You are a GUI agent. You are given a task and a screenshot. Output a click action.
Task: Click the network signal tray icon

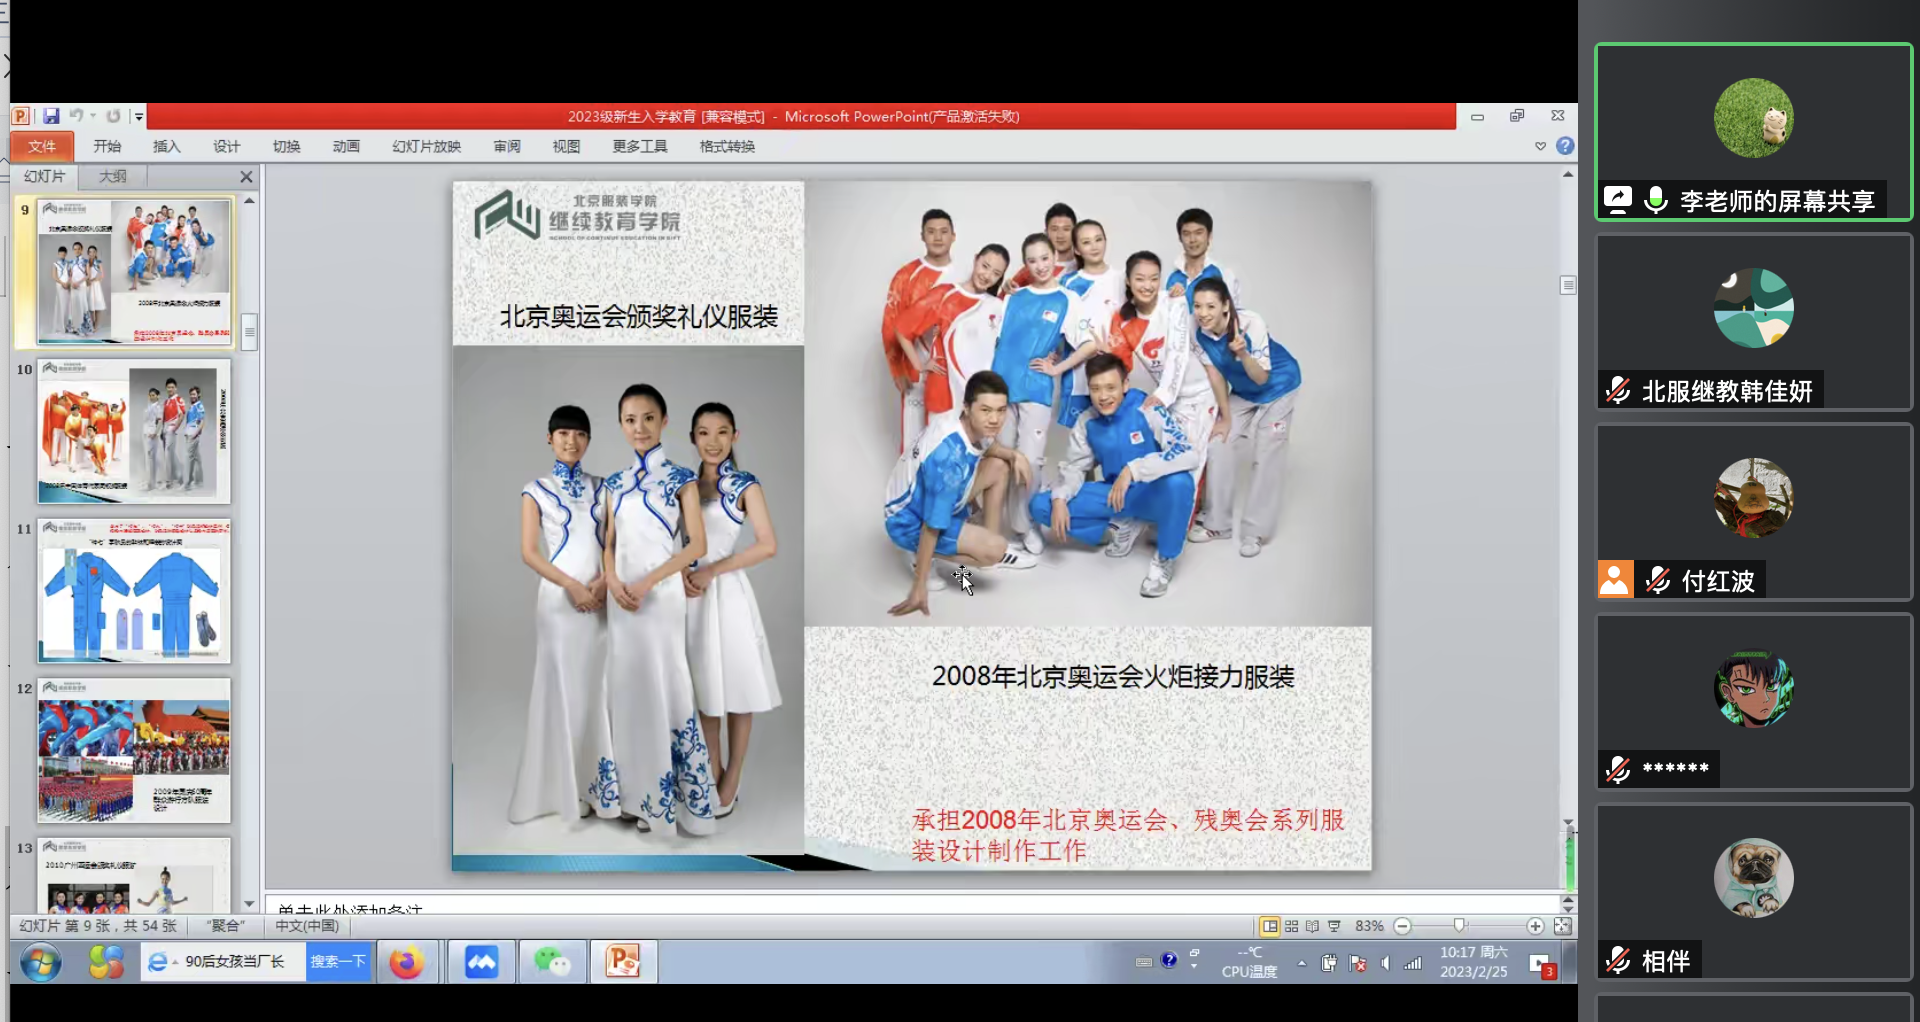click(x=1413, y=963)
